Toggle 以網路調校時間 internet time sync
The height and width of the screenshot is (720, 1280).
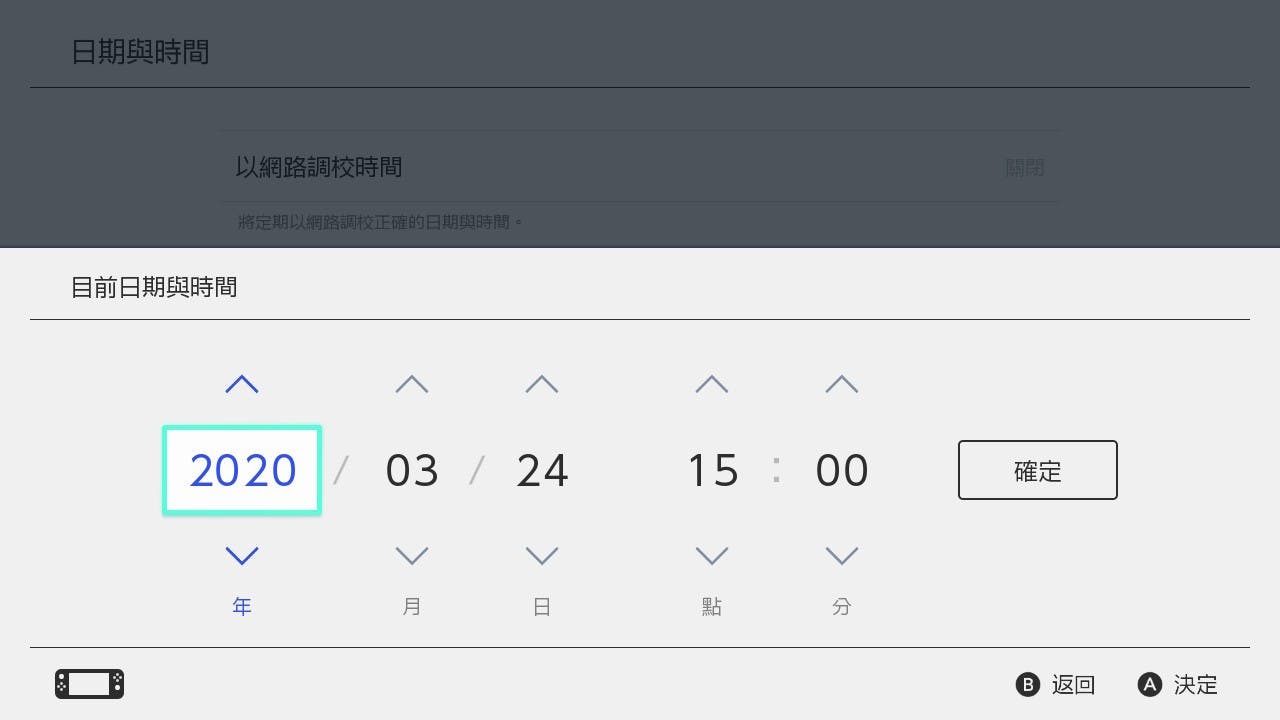coord(640,167)
